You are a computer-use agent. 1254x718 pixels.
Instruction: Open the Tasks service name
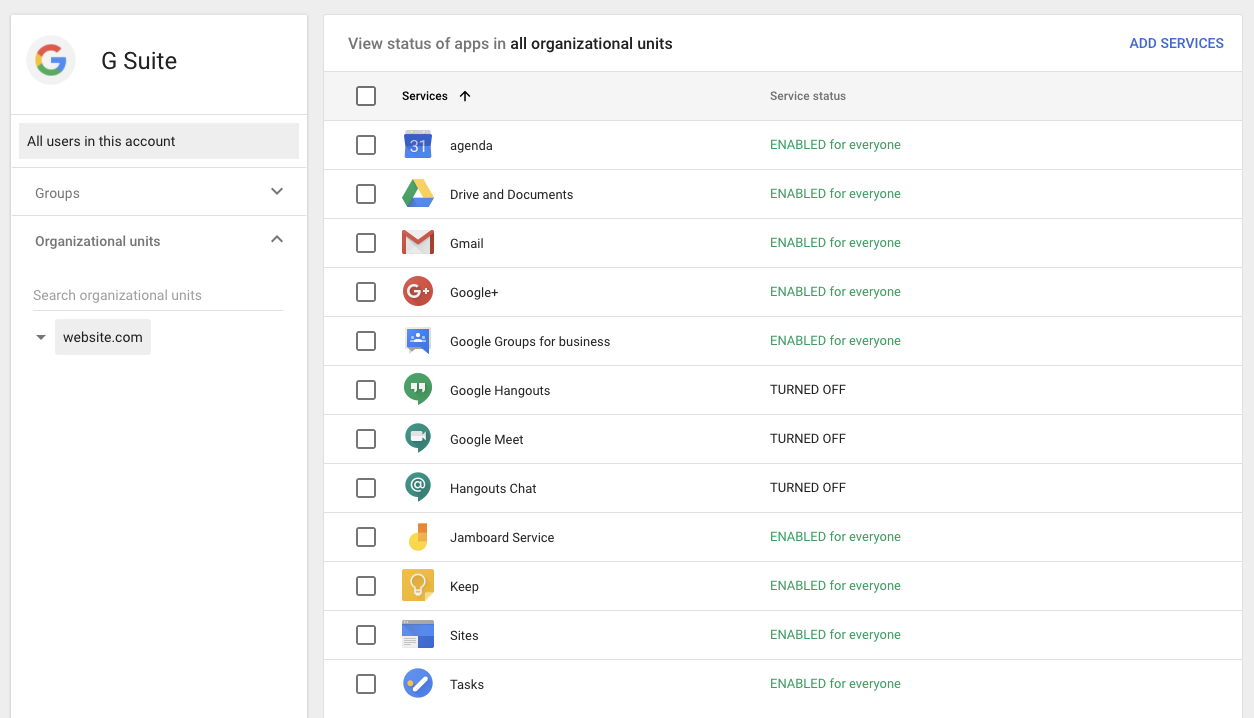click(x=467, y=685)
